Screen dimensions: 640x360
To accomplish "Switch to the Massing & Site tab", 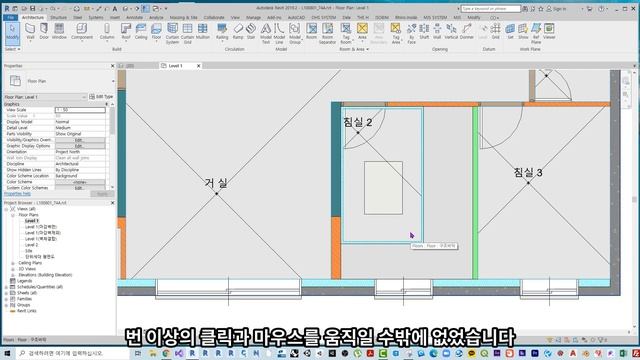I will [183, 18].
